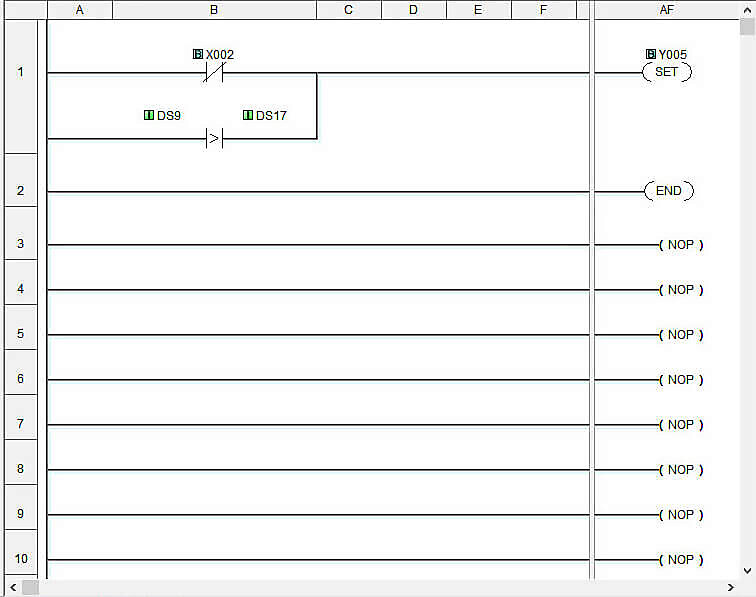The width and height of the screenshot is (756, 597).
Task: Select column header AF
Action: click(x=667, y=10)
